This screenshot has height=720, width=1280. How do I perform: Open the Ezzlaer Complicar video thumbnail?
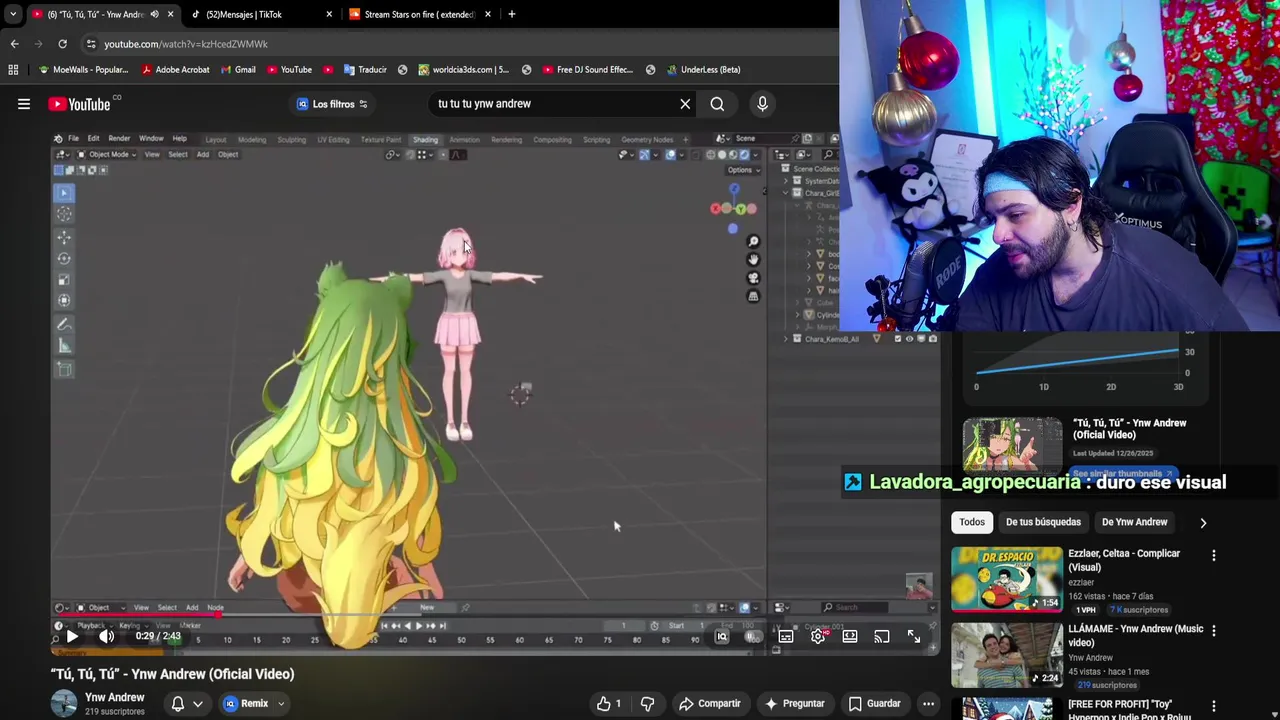[1007, 578]
